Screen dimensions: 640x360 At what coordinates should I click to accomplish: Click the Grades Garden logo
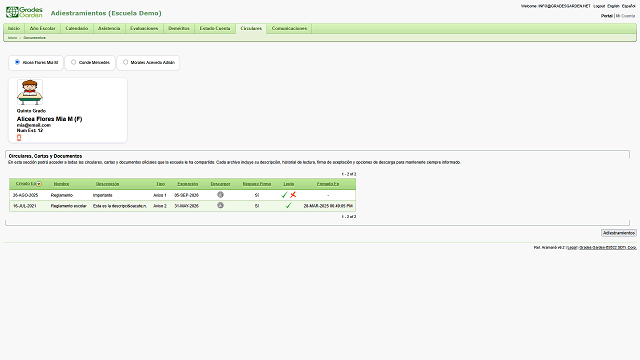[24, 12]
